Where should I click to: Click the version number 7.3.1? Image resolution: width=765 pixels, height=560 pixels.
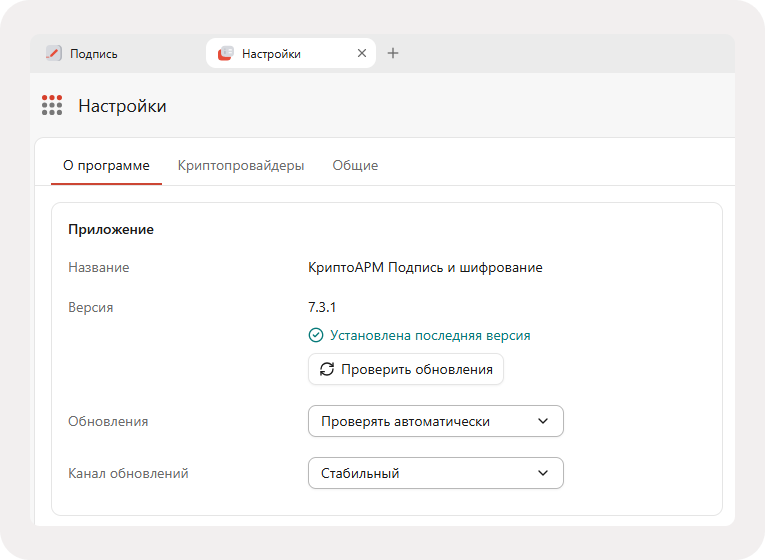click(x=322, y=307)
